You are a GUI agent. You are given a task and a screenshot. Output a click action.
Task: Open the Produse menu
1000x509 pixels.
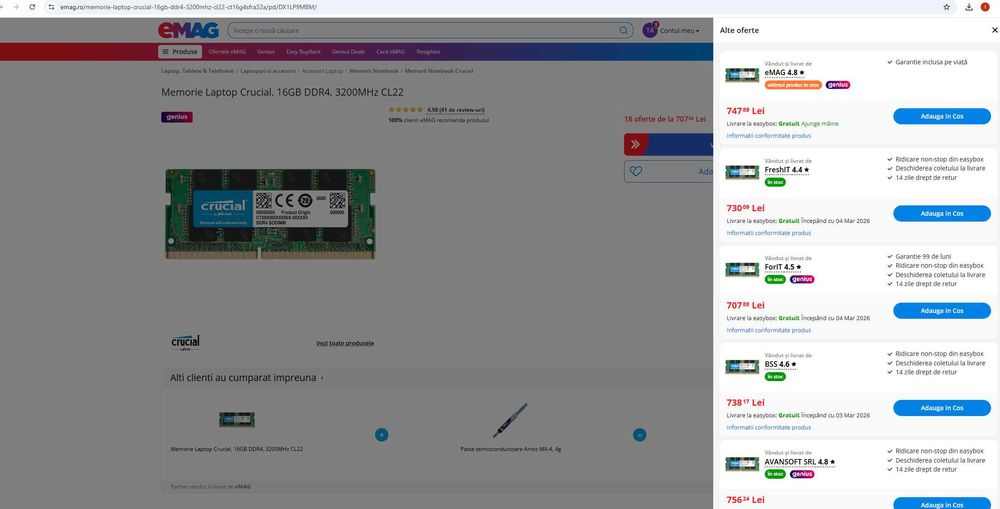tap(180, 52)
